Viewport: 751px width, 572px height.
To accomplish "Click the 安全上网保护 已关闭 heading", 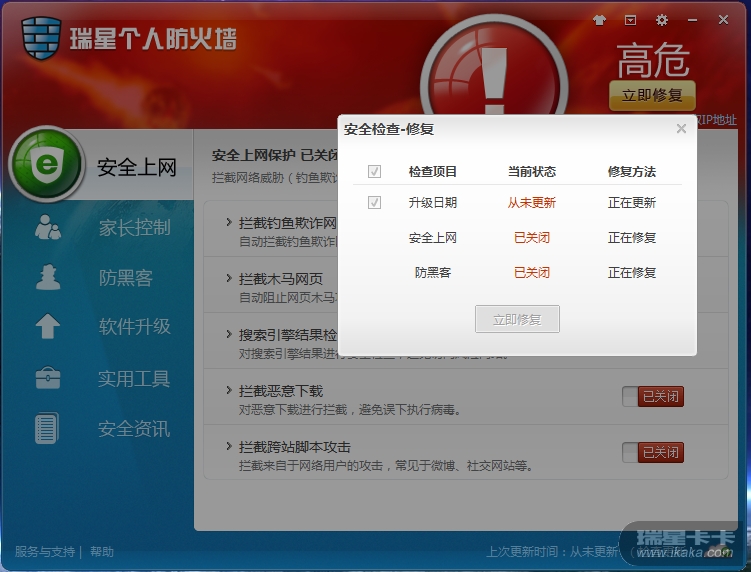I will pos(275,155).
